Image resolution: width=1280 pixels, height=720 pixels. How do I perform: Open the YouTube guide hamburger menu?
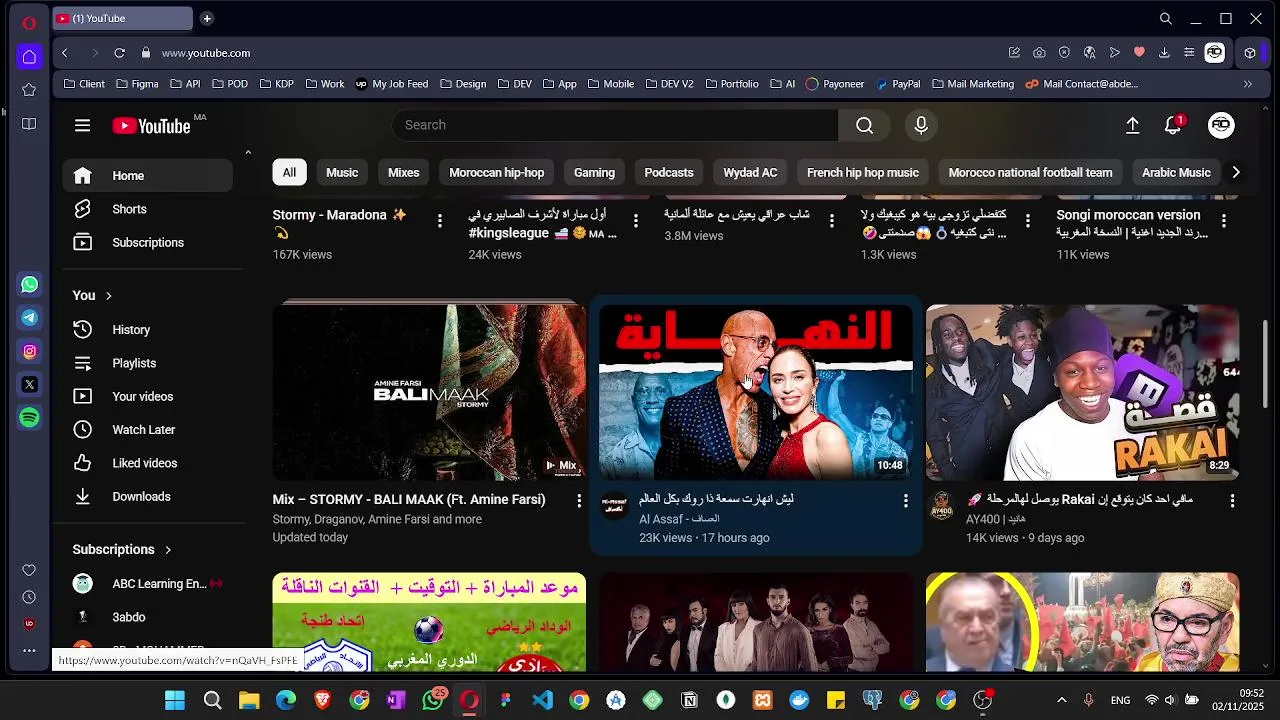pos(82,125)
